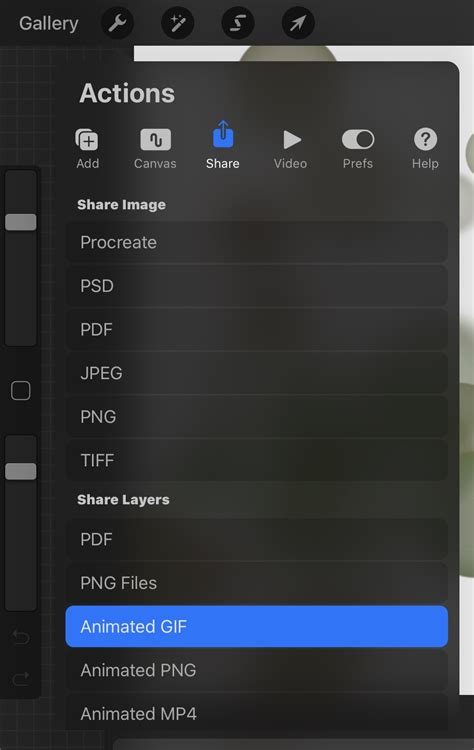
Task: Select the Selection S-shaped tool
Action: click(238, 22)
